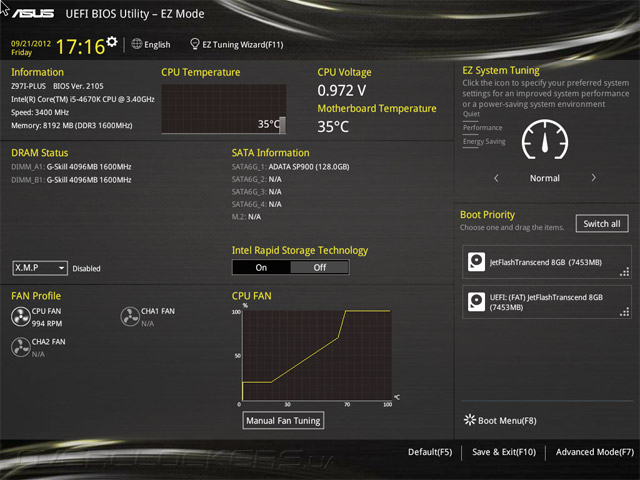The width and height of the screenshot is (640, 480).
Task: Click the CPU FAN curve graph
Action: click(x=317, y=355)
